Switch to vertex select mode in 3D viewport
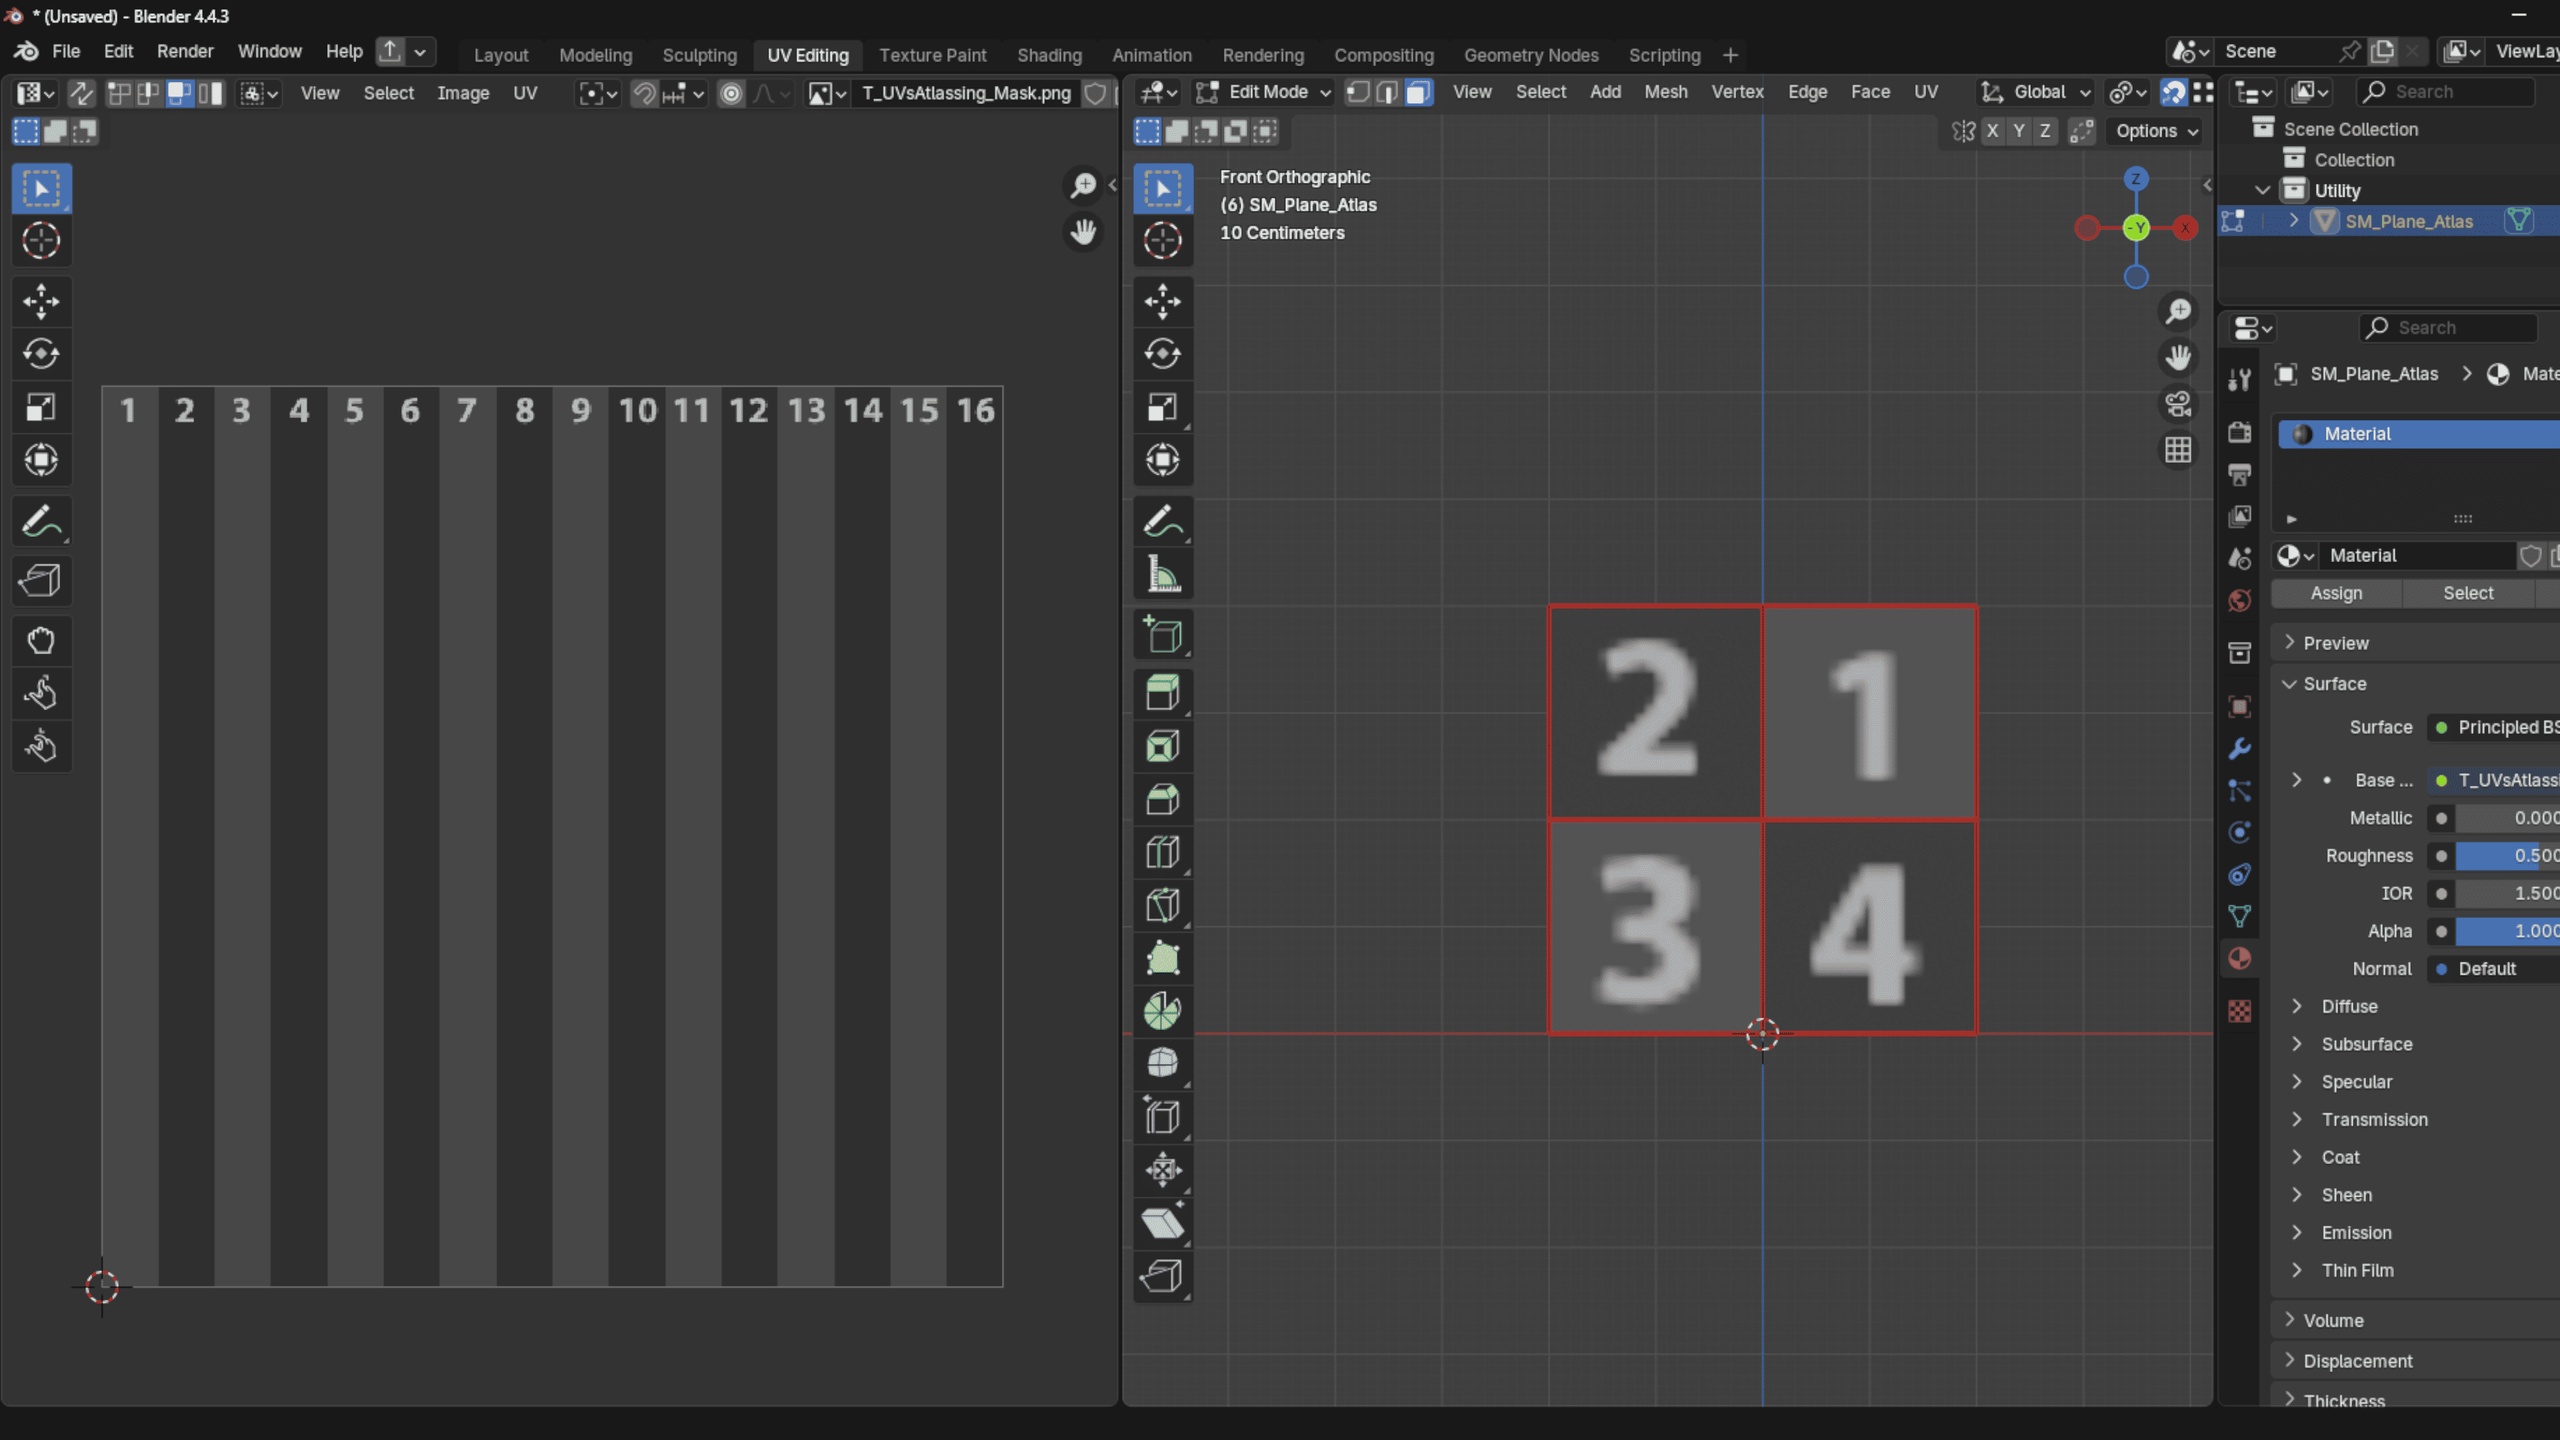This screenshot has width=2560, height=1440. [1358, 92]
